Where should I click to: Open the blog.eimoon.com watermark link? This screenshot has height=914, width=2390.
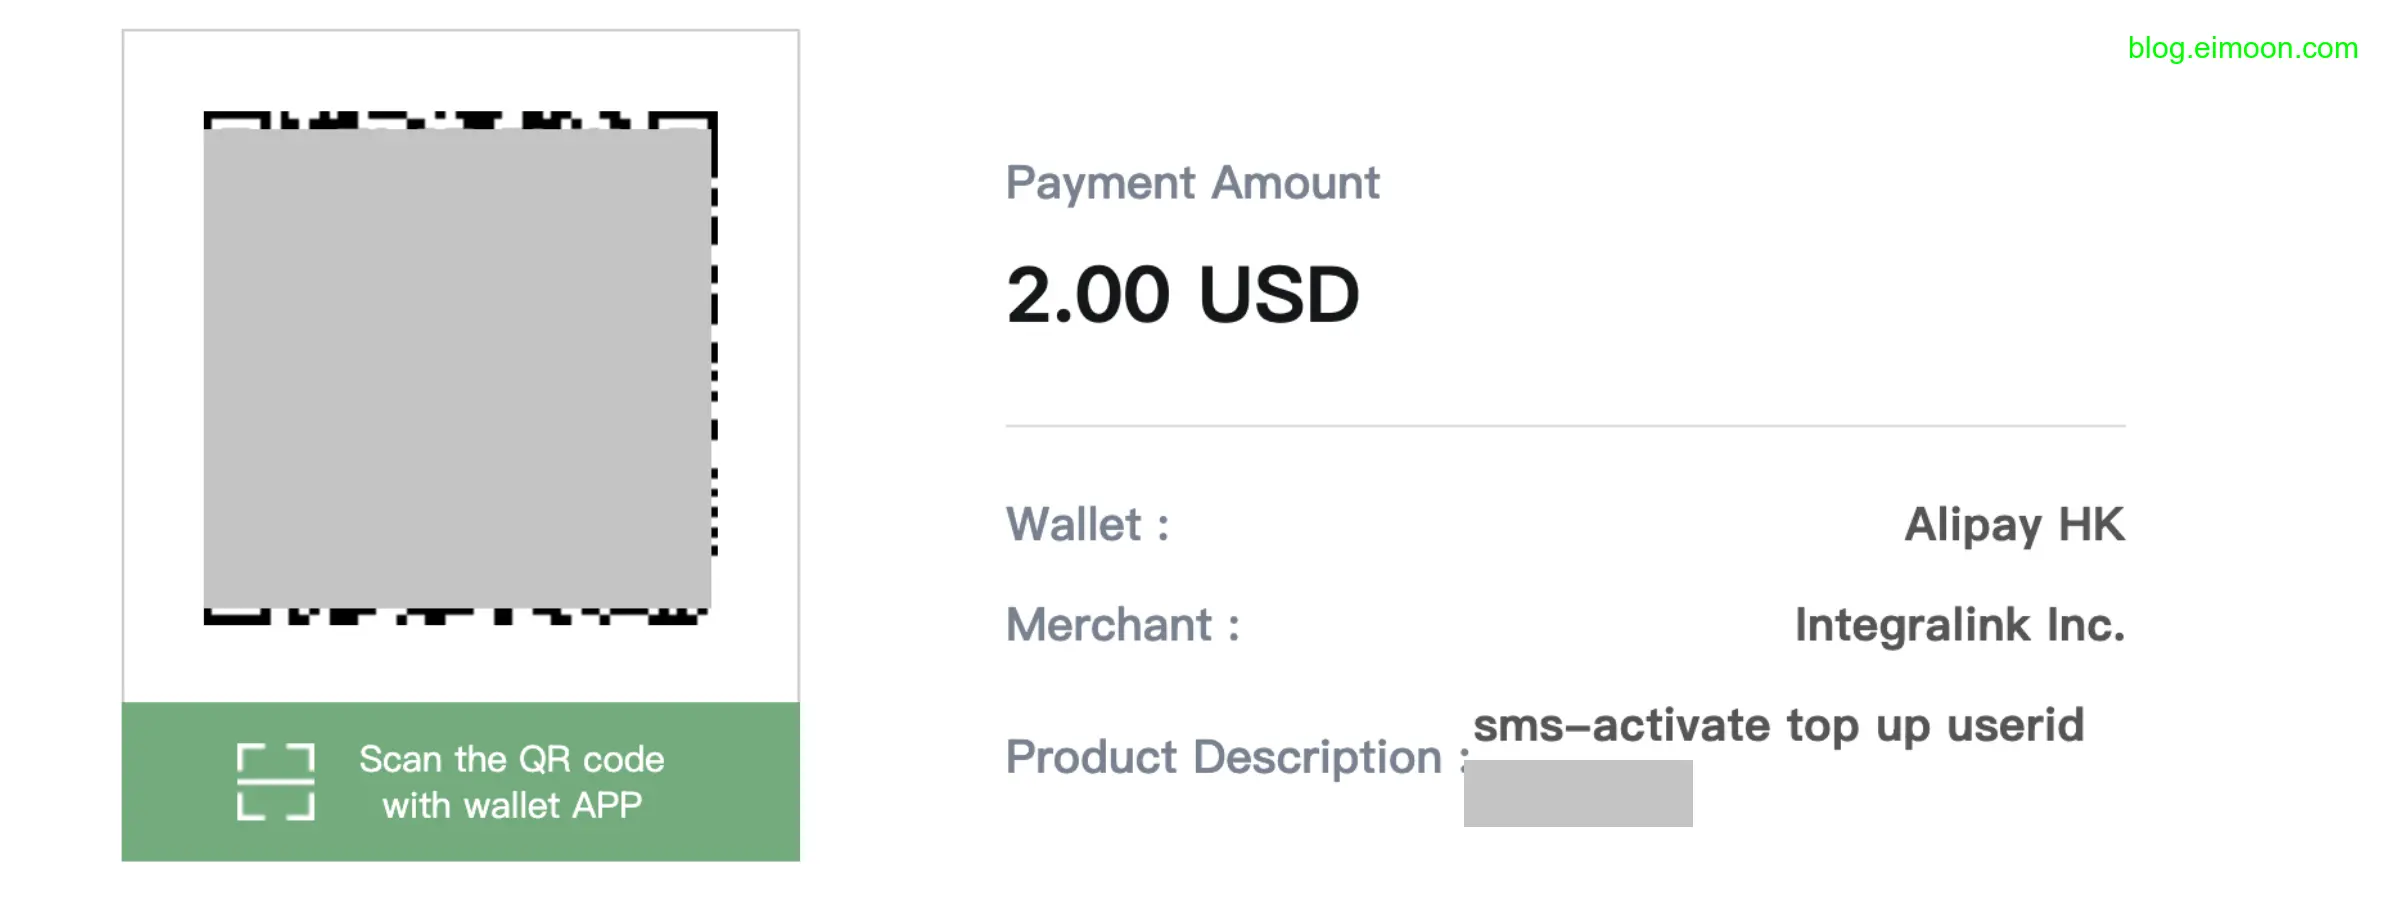(x=2242, y=48)
